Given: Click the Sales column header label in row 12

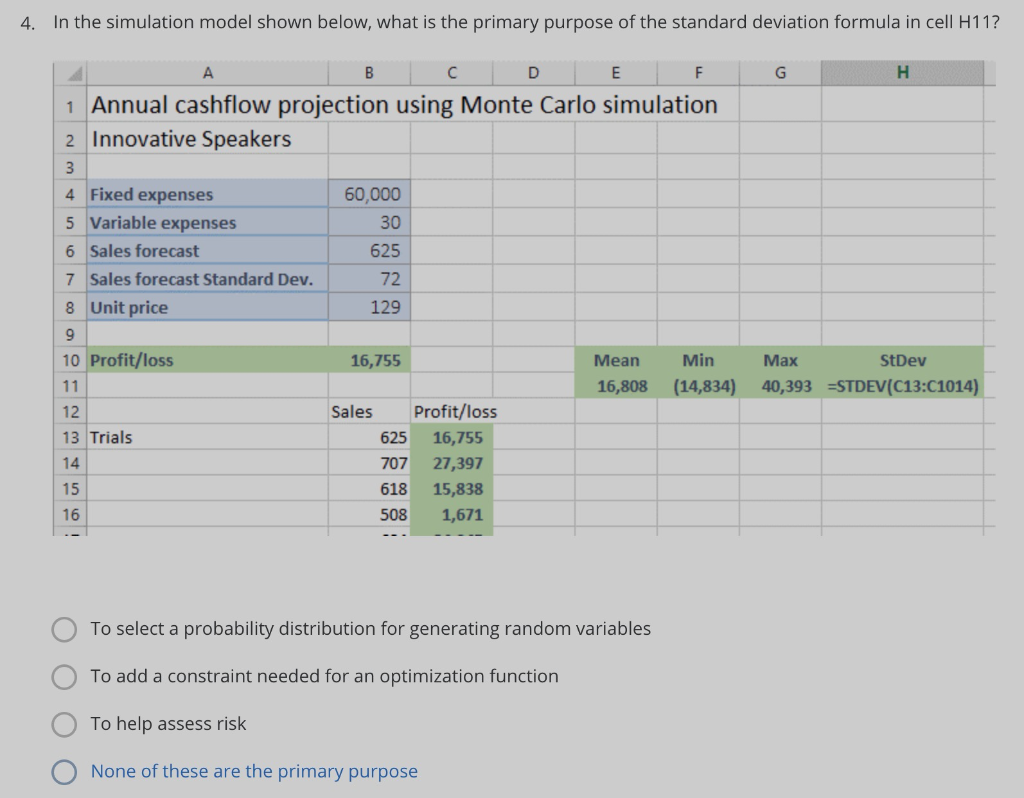Looking at the screenshot, I should pyautogui.click(x=350, y=411).
